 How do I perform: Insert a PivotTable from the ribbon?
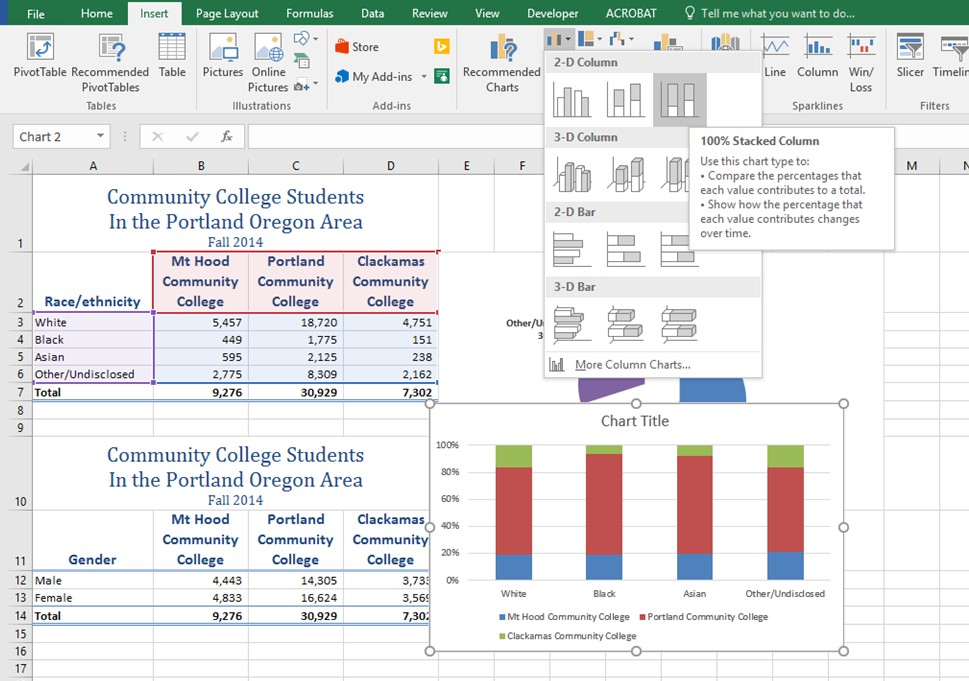tap(40, 56)
